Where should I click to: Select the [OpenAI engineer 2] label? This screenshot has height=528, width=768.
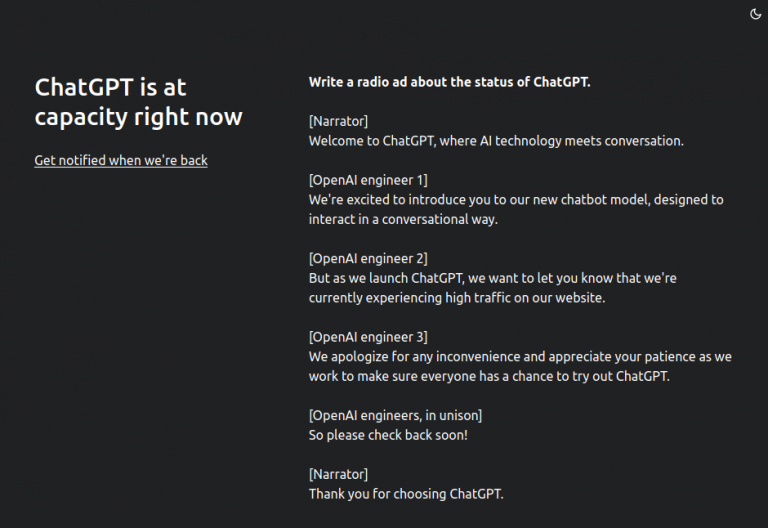click(368, 258)
